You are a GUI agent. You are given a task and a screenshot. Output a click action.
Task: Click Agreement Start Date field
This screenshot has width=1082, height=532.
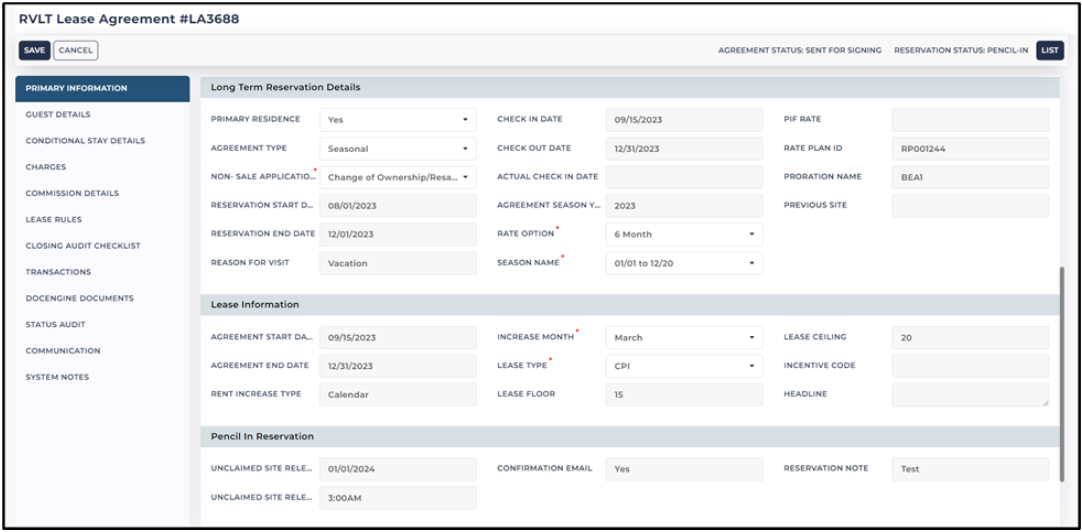click(x=398, y=337)
